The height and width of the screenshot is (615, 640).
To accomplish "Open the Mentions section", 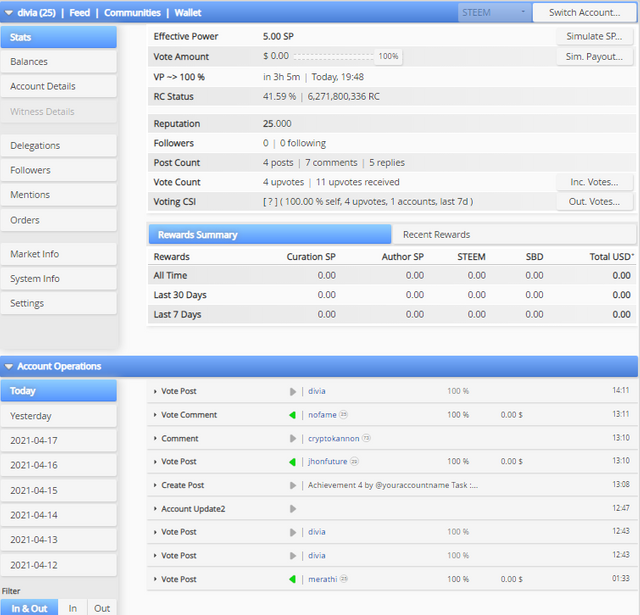I will click(59, 195).
